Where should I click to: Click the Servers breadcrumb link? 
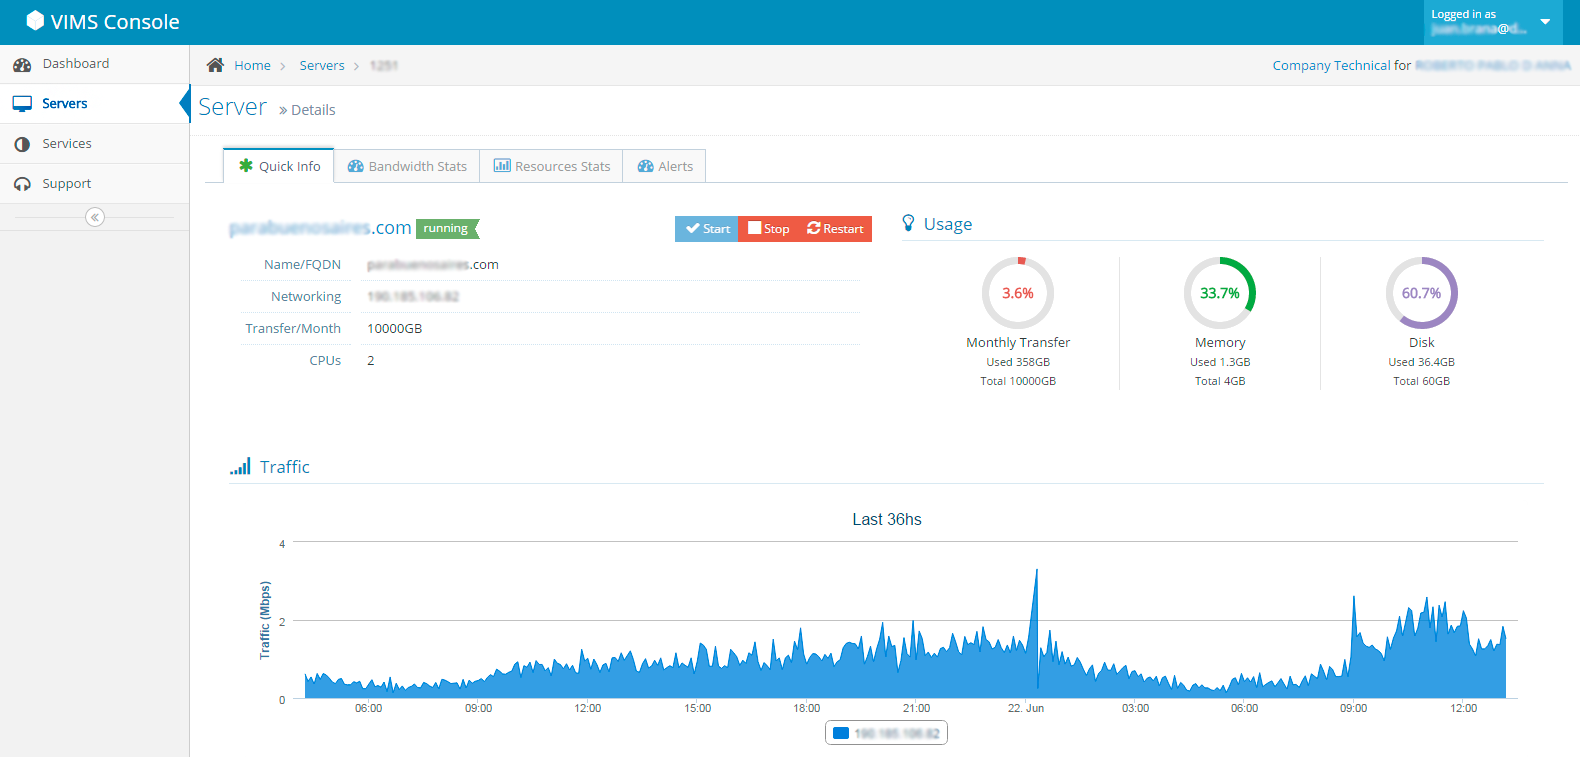[322, 66]
